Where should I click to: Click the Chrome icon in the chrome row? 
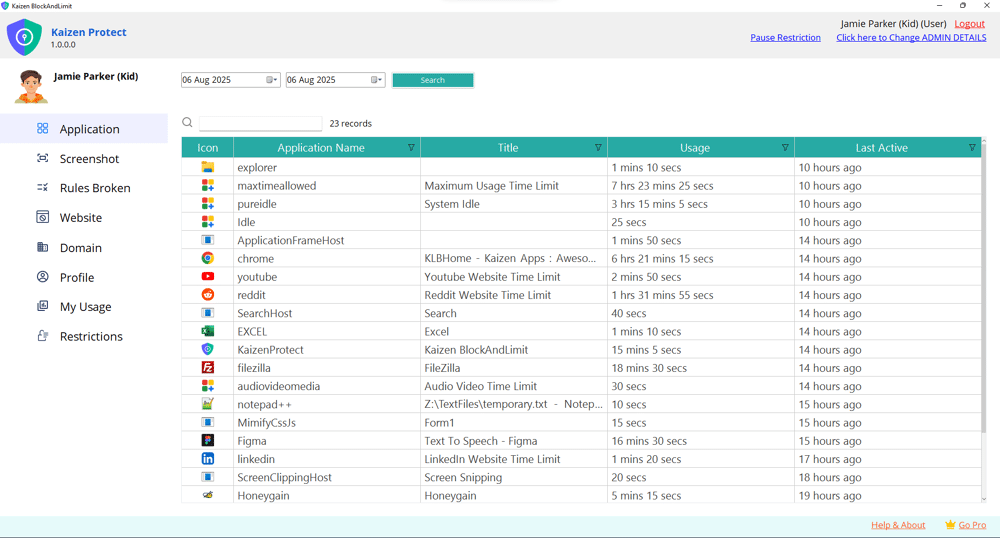click(207, 258)
